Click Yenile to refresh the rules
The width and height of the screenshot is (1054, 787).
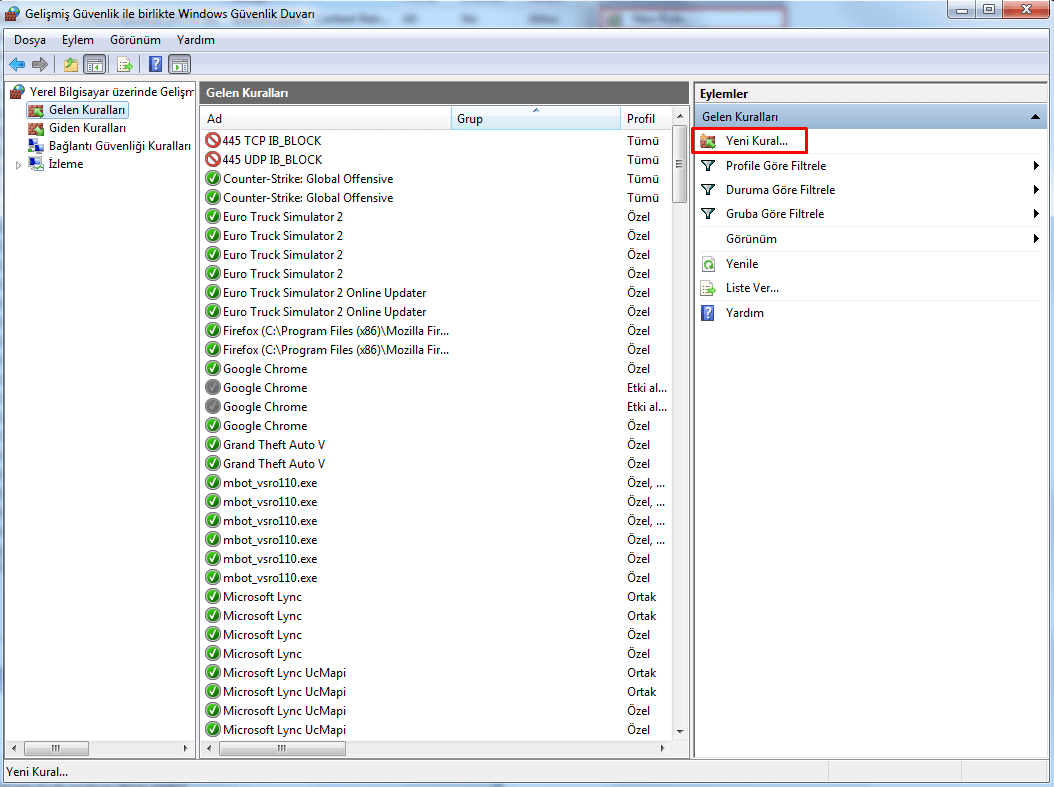[741, 264]
